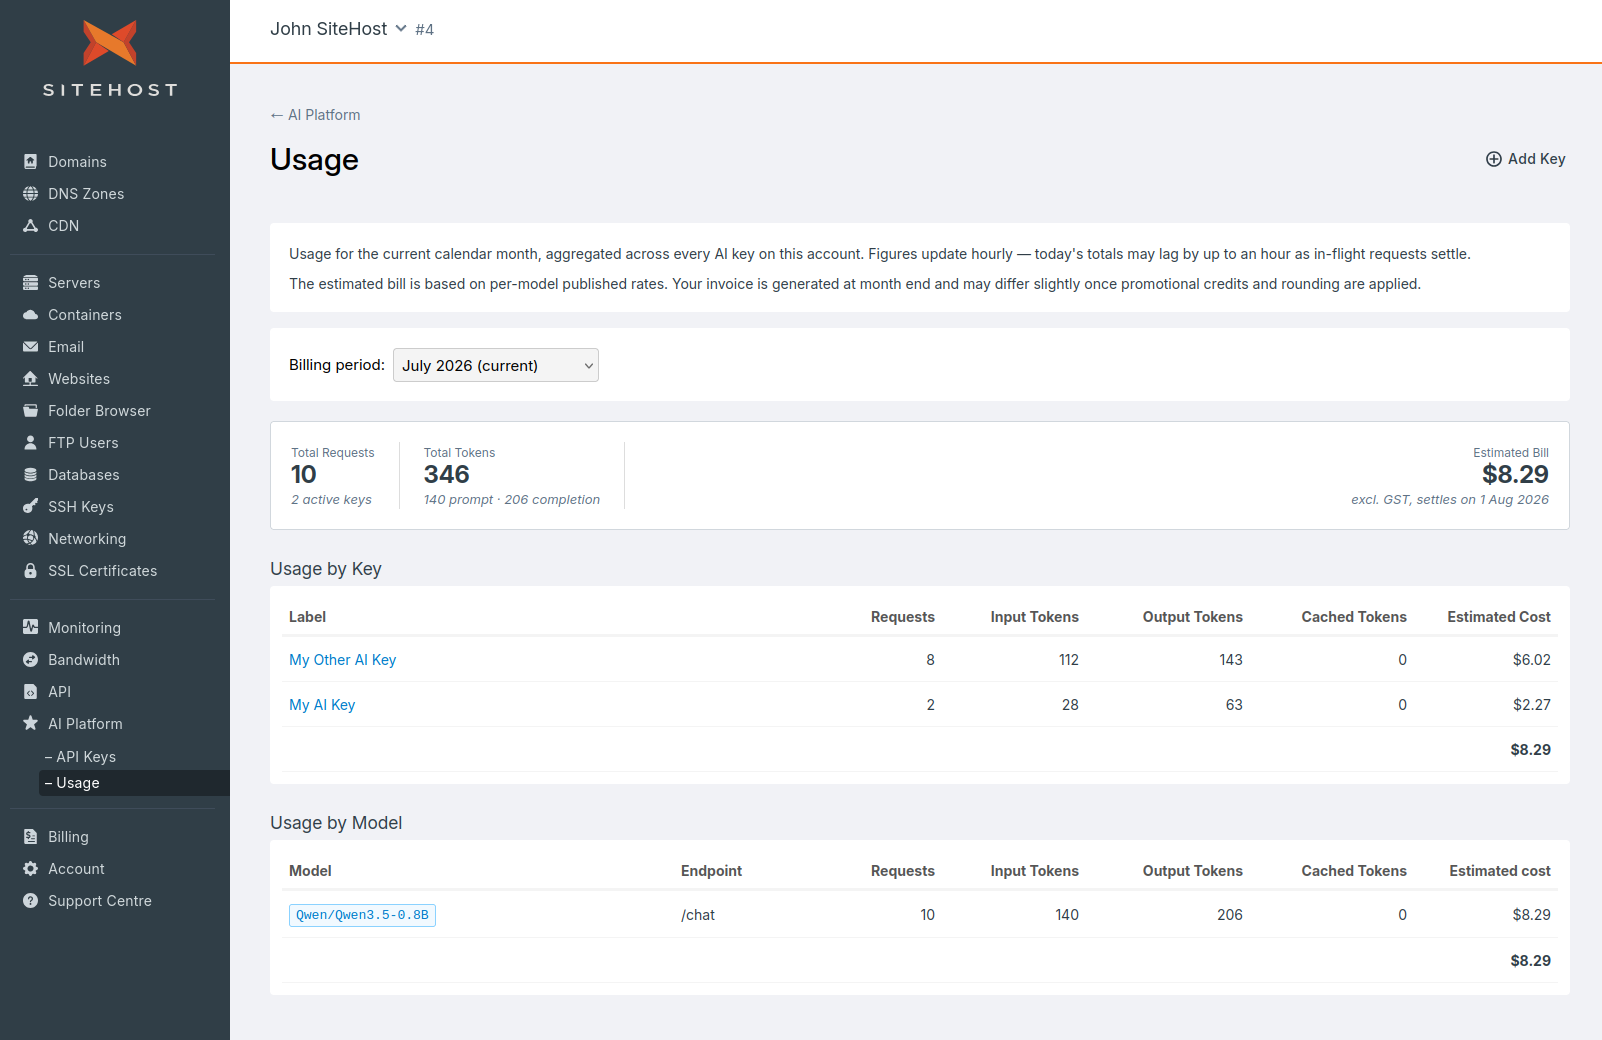Viewport: 1602px width, 1040px height.
Task: Click the Account gear icon
Action: (x=31, y=869)
